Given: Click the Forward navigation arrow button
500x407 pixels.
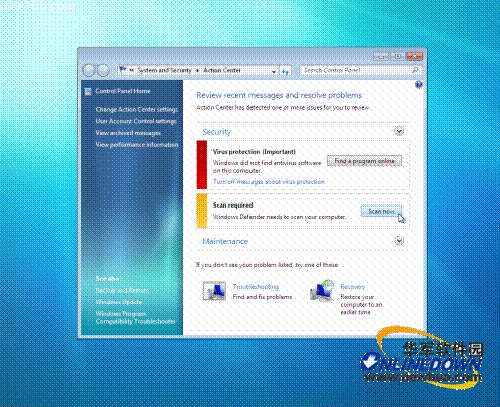Looking at the screenshot, I should pyautogui.click(x=103, y=70).
